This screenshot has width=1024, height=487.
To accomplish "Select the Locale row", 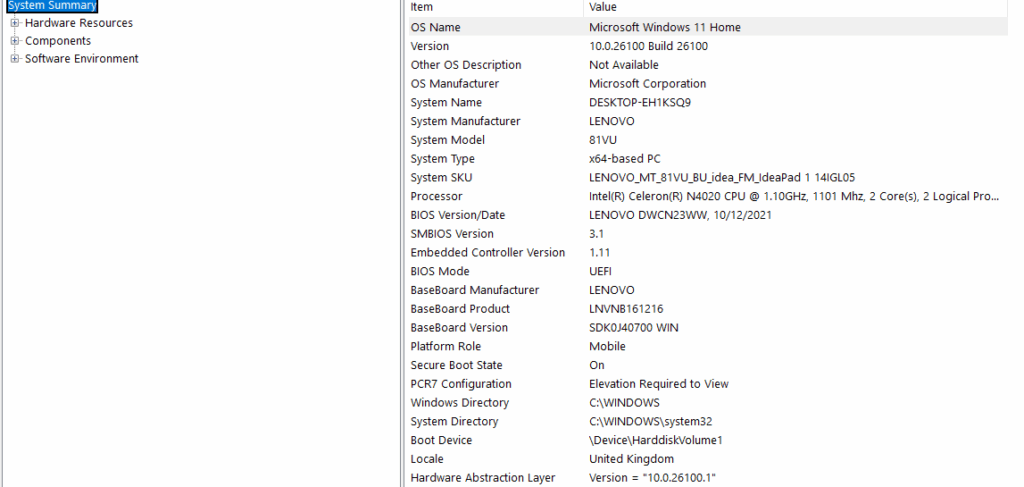I will (707, 460).
